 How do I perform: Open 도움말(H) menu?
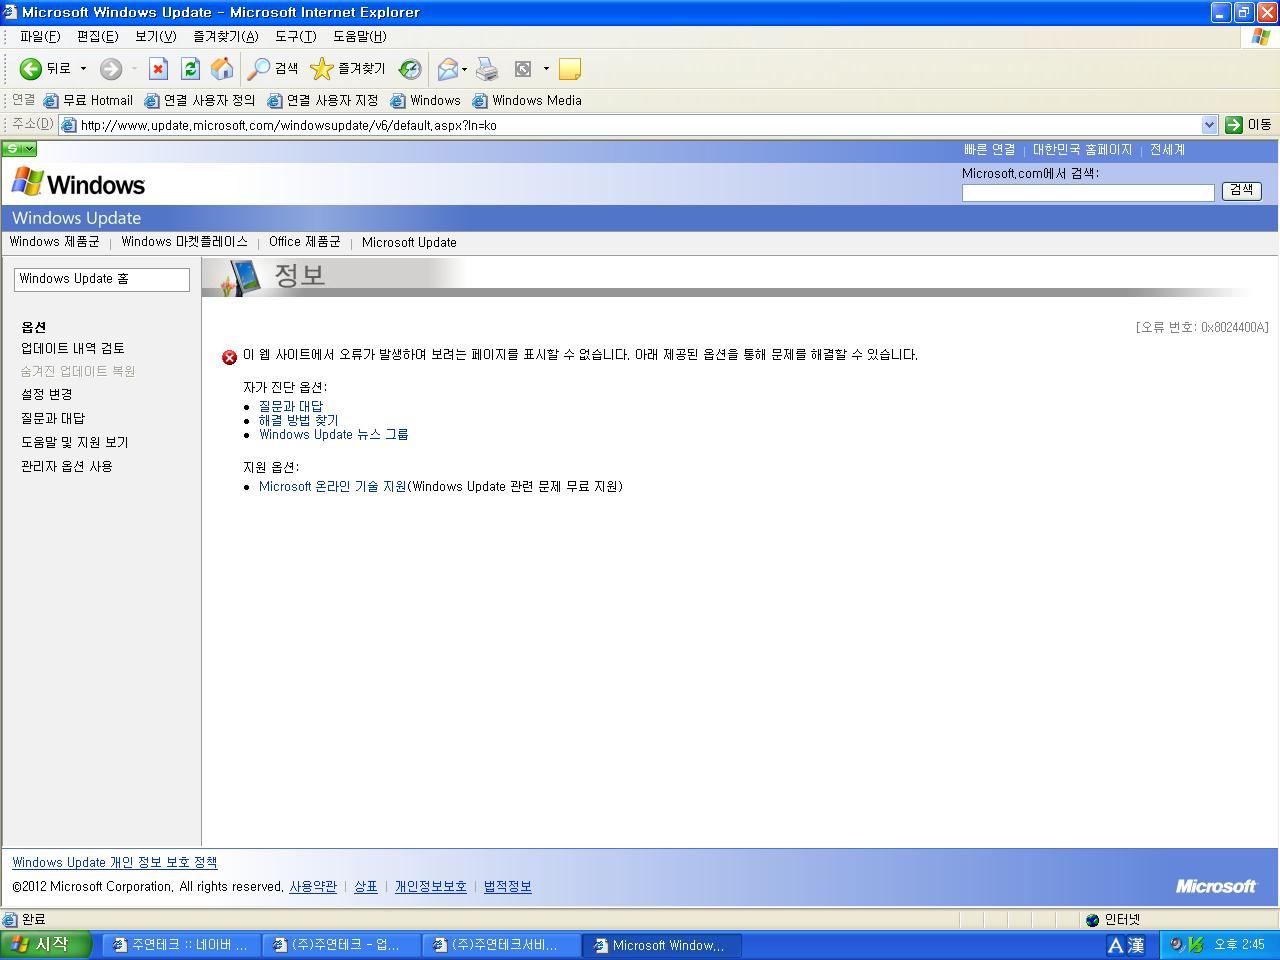click(359, 36)
